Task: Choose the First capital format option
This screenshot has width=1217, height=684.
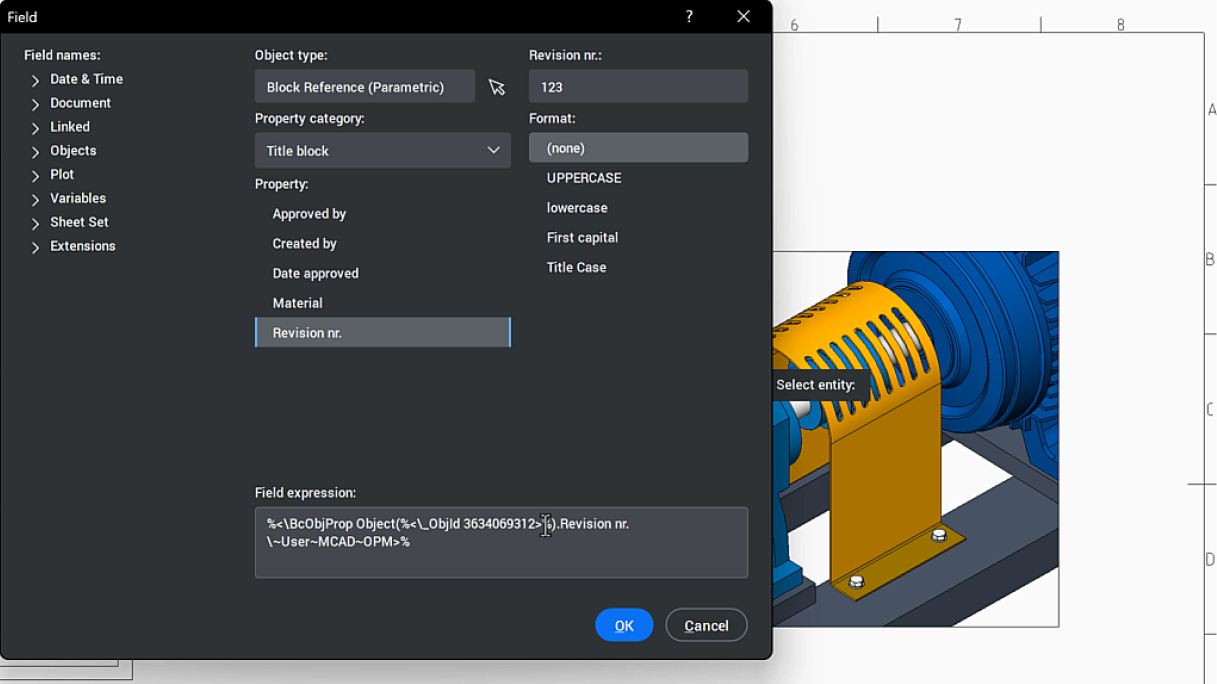Action: point(582,237)
